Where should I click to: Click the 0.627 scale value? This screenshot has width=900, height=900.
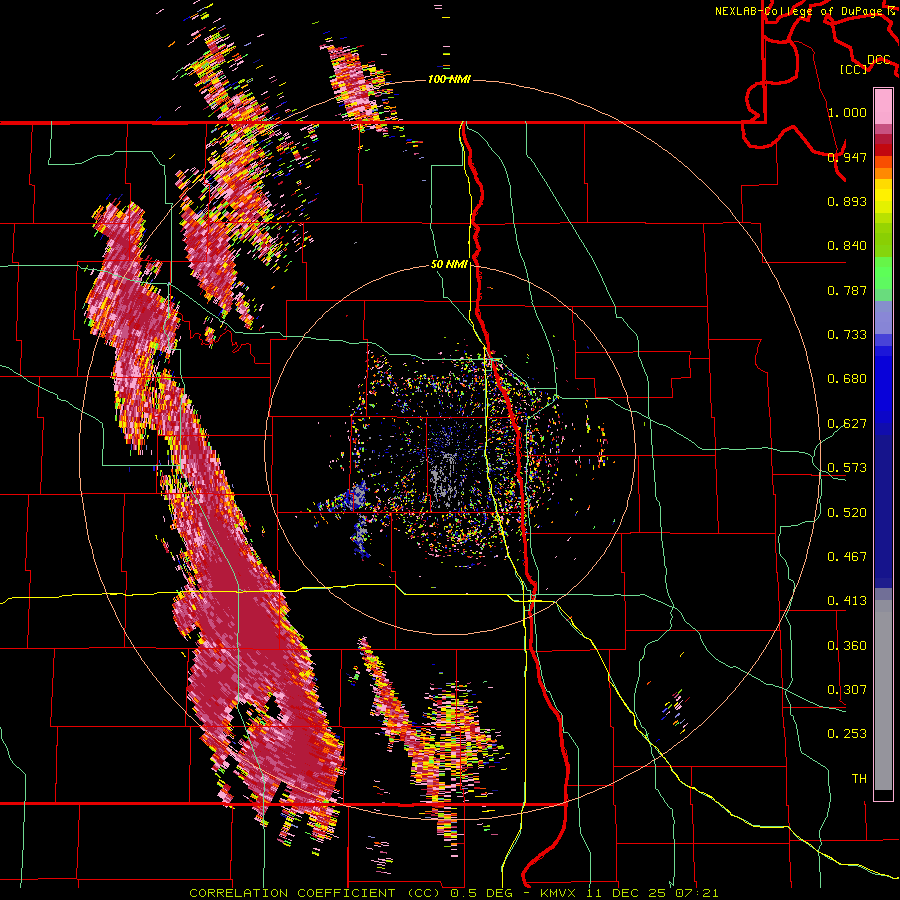[847, 424]
